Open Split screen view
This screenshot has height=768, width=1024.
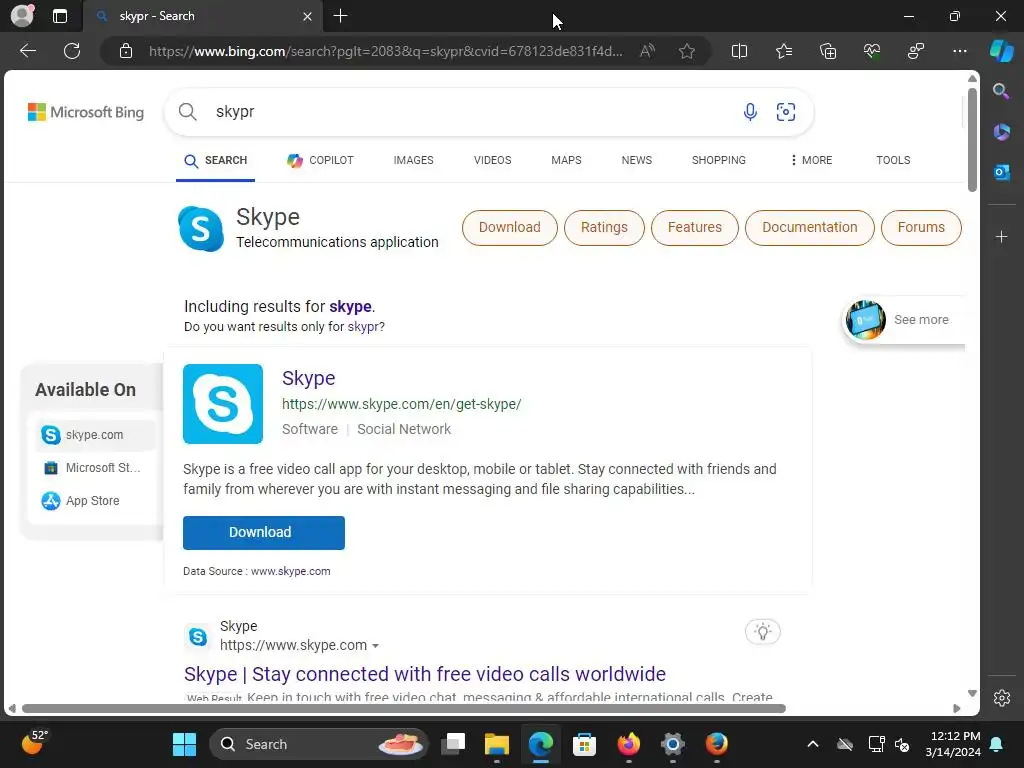pos(739,51)
